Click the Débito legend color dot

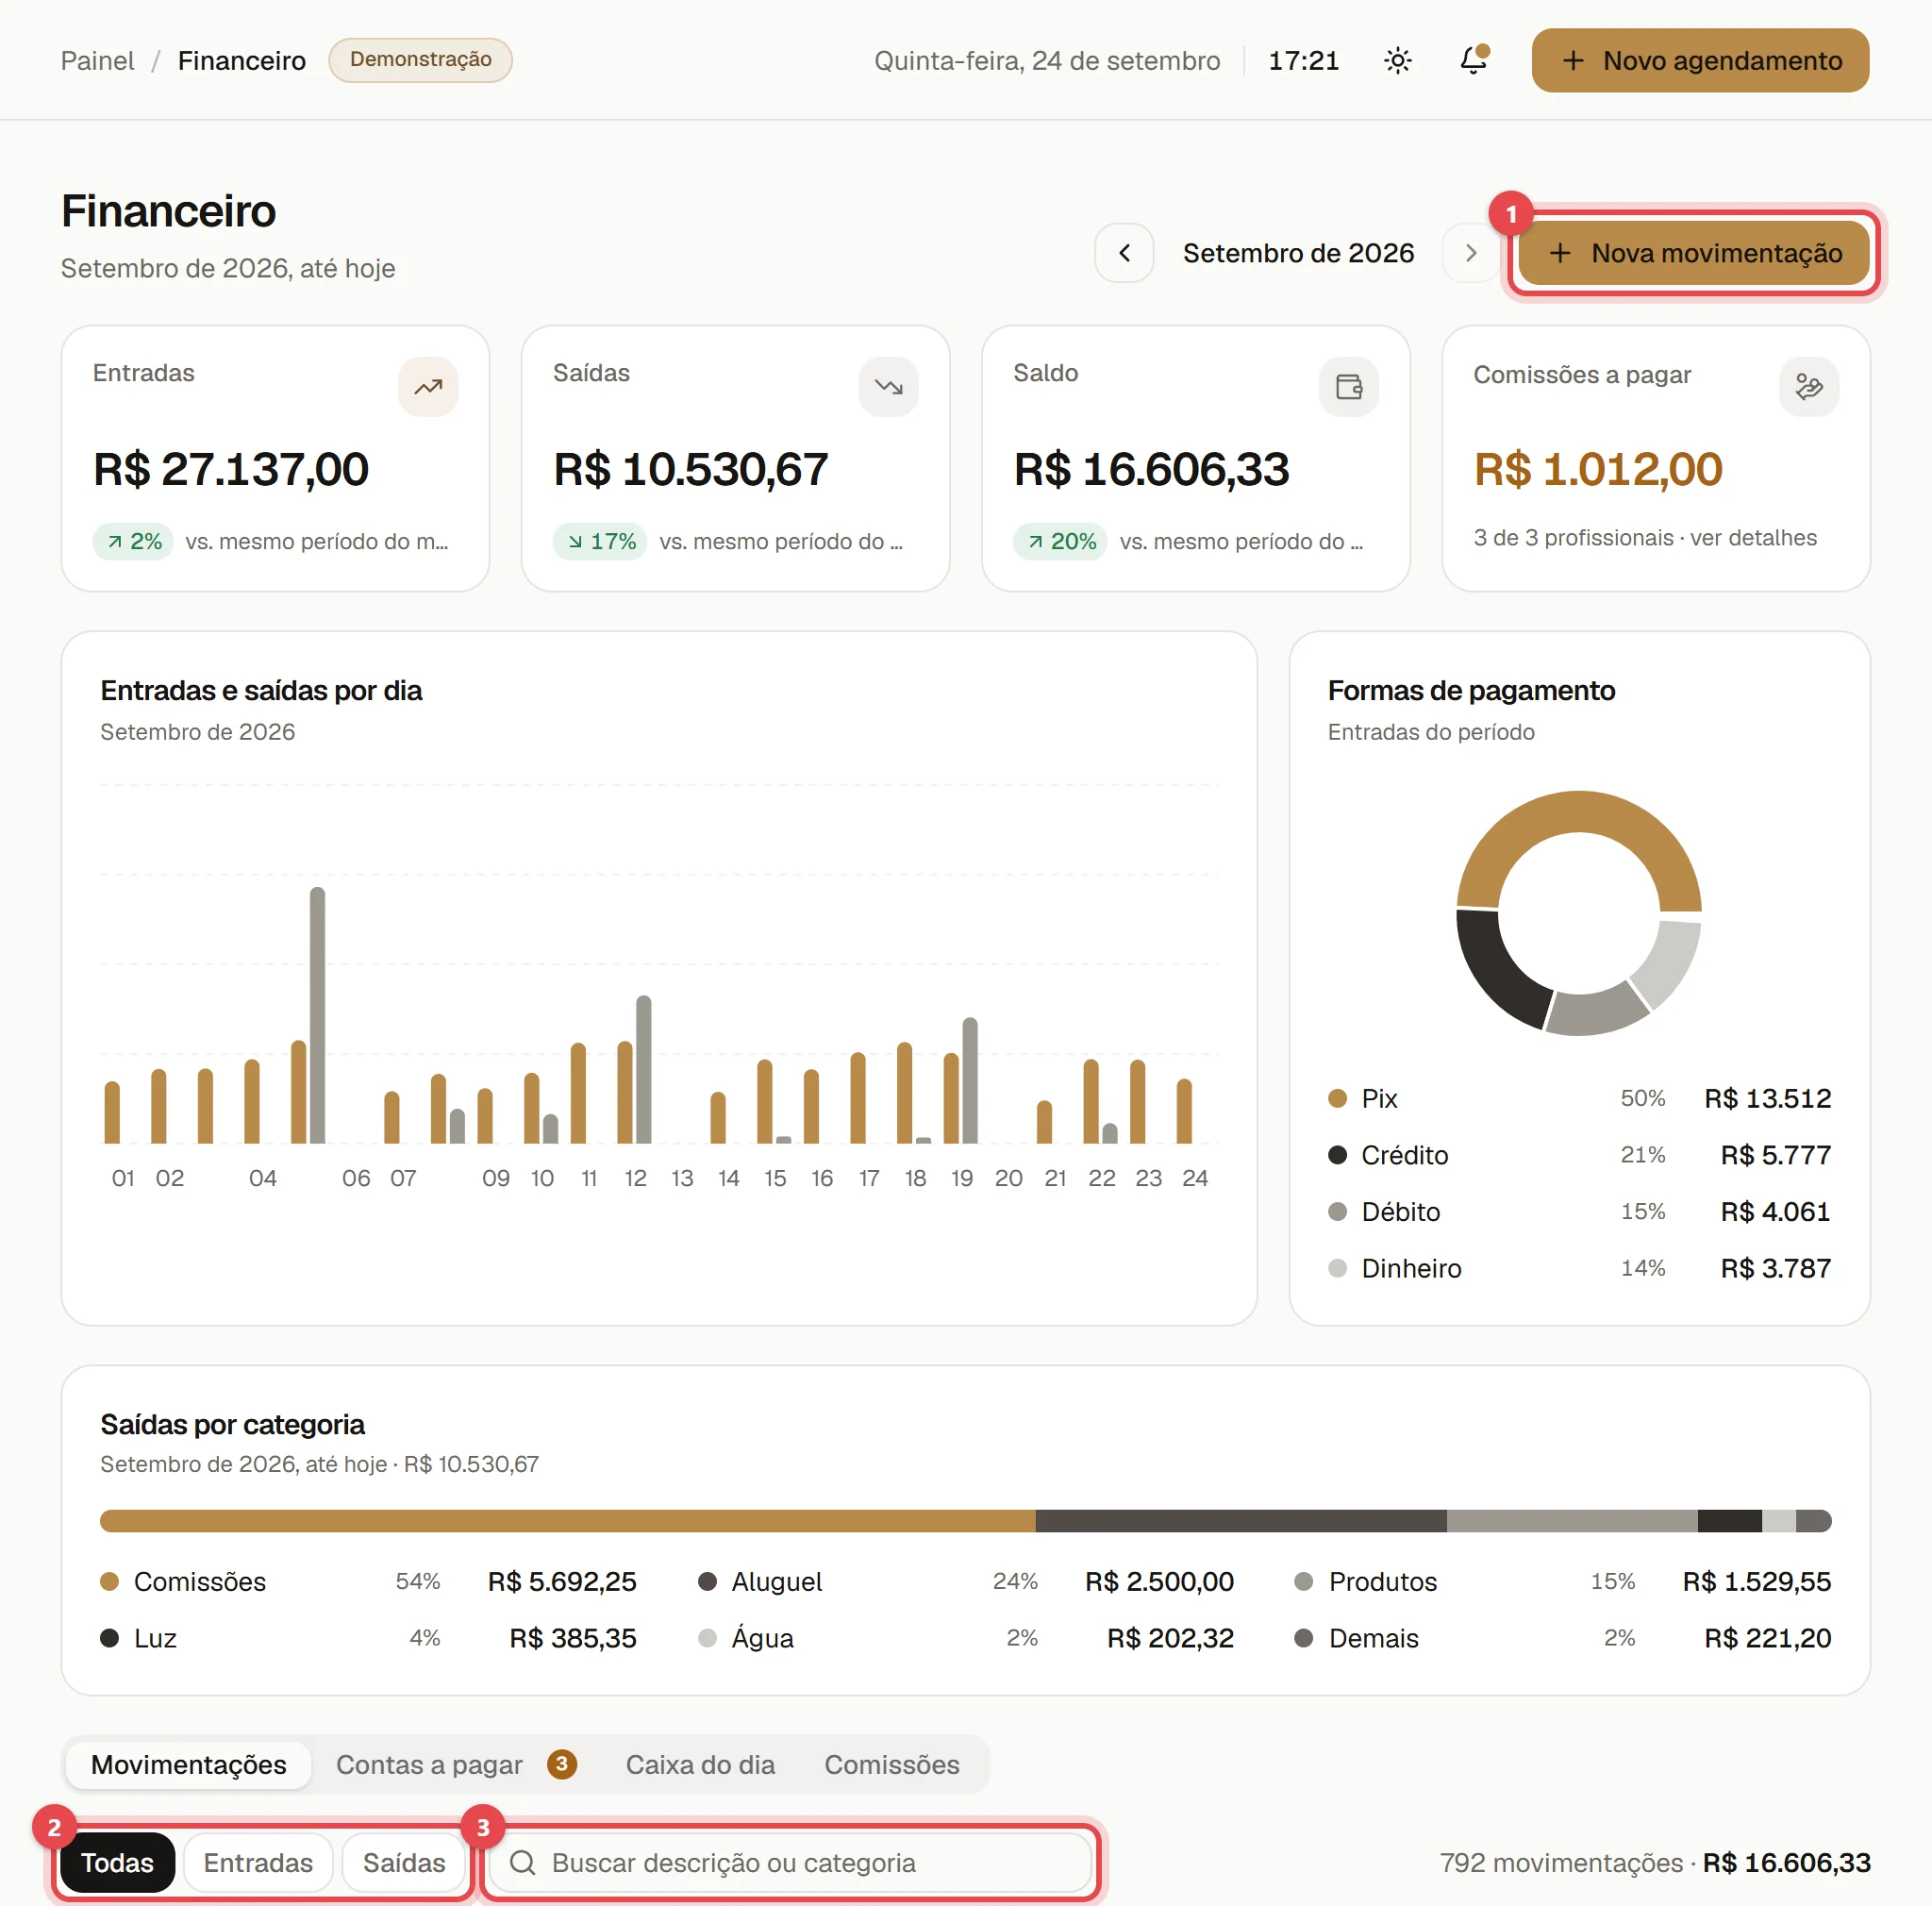point(1337,1211)
